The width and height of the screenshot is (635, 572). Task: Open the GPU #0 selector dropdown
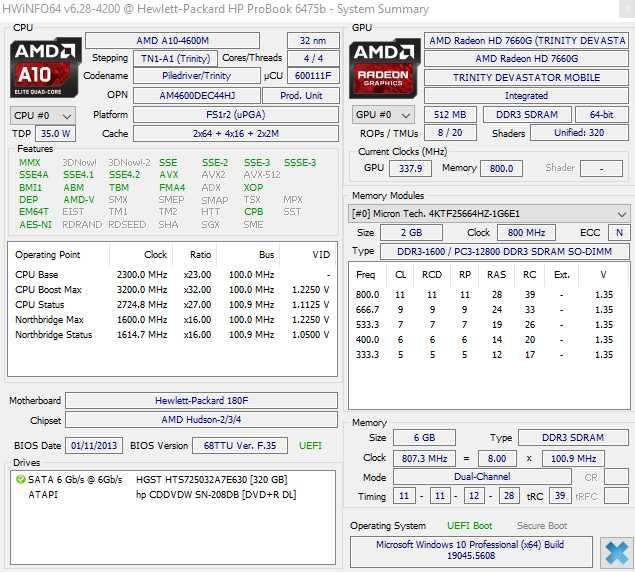[x=383, y=115]
